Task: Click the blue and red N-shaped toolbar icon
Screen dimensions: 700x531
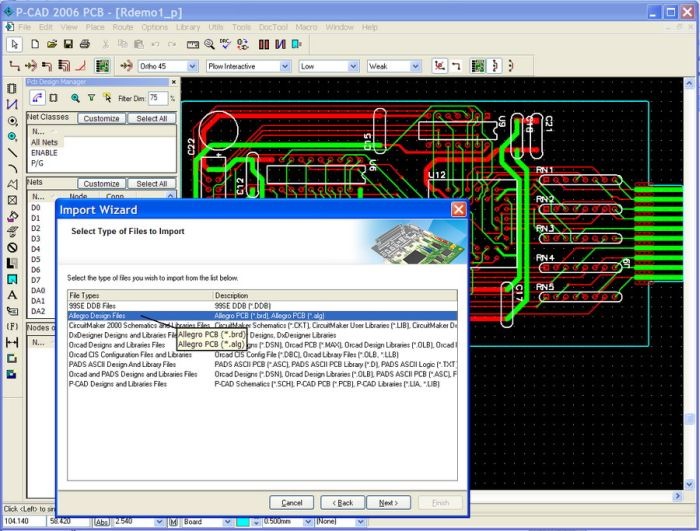Action: pyautogui.click(x=280, y=44)
